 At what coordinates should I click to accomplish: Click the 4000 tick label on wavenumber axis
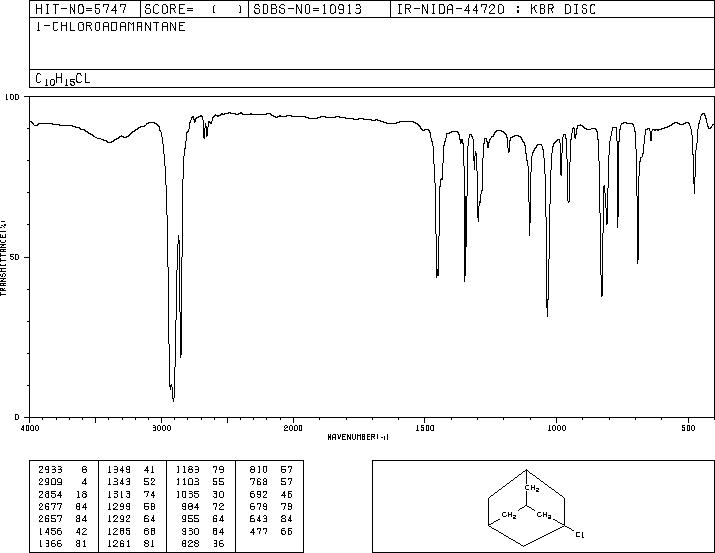(x=30, y=428)
